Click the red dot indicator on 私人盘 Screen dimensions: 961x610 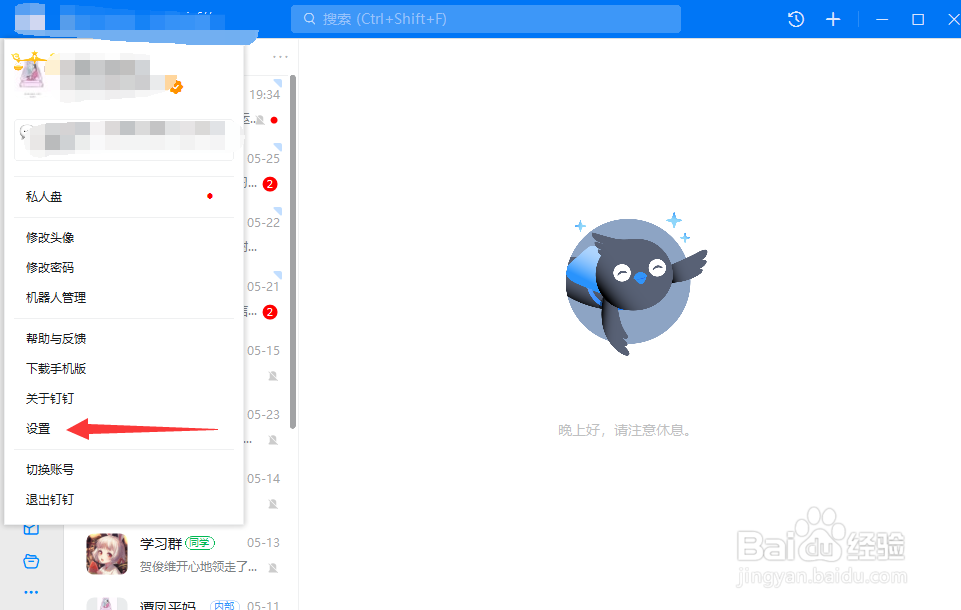pyautogui.click(x=210, y=196)
